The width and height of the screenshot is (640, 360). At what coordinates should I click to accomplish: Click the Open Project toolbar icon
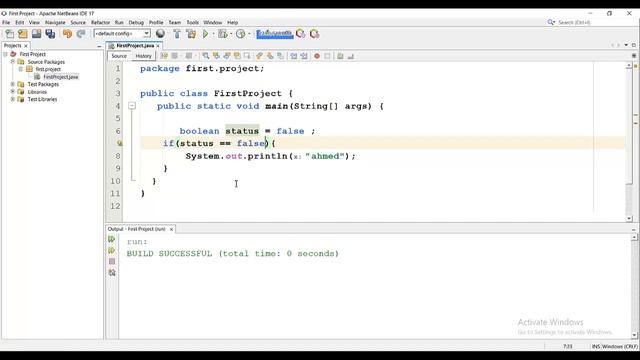click(x=36, y=34)
